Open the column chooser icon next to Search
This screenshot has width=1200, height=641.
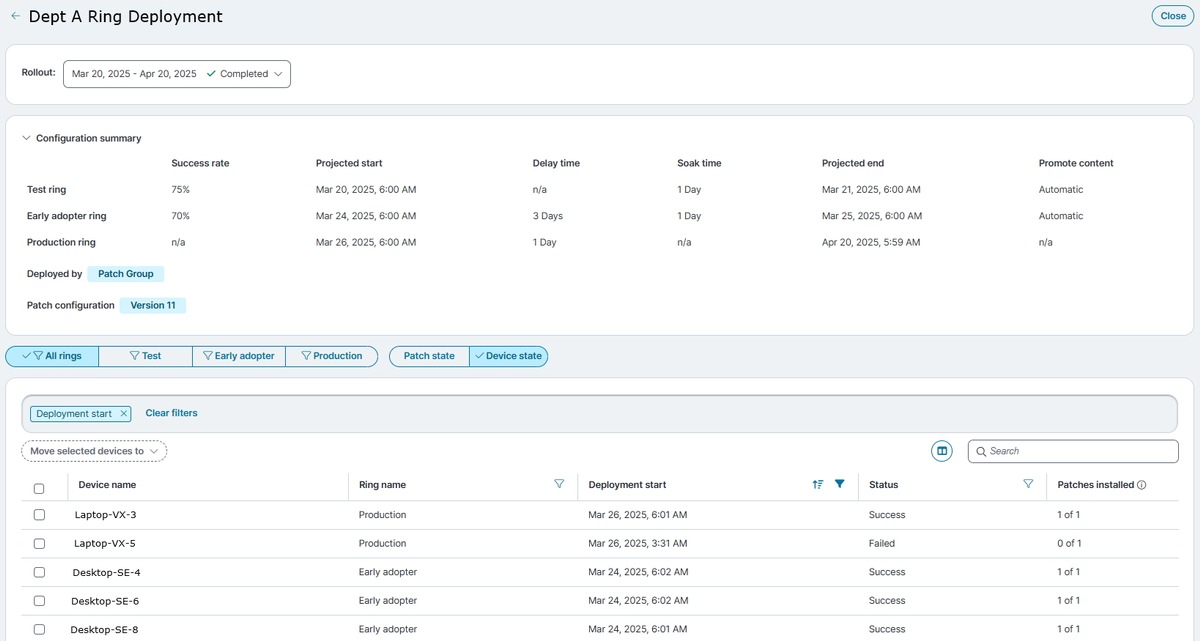click(x=941, y=451)
